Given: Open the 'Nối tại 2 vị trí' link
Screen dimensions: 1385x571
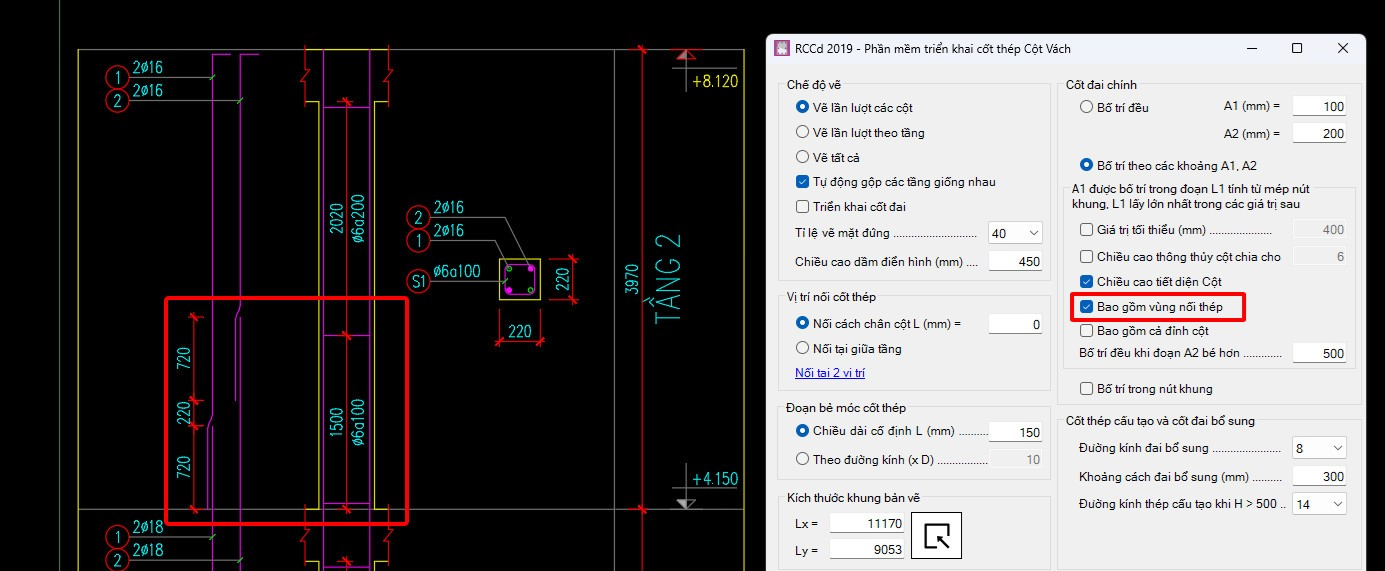Looking at the screenshot, I should tap(829, 373).
